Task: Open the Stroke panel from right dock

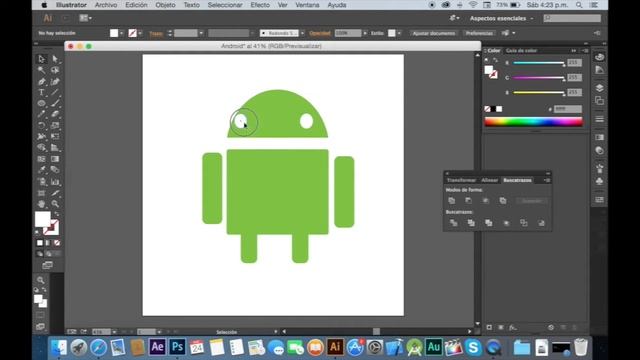Action: click(599, 119)
